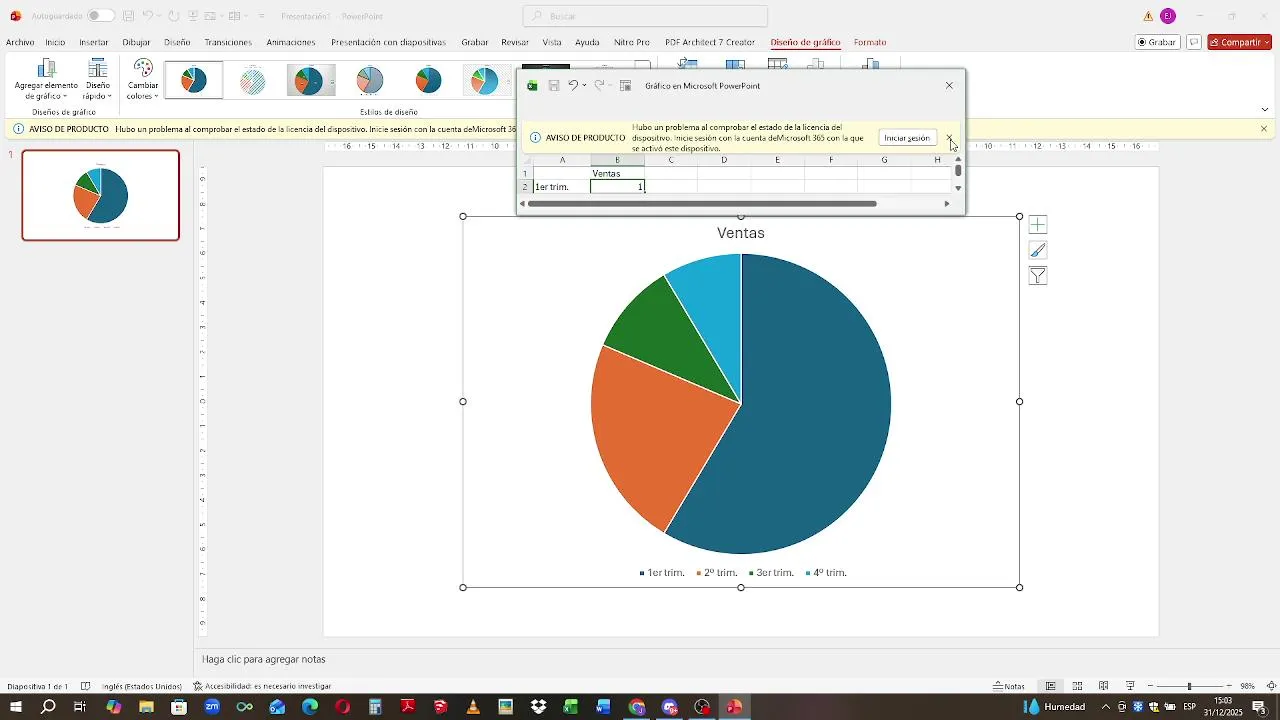
Task: Switch to the Animaciones tab
Action: pyautogui.click(x=291, y=42)
